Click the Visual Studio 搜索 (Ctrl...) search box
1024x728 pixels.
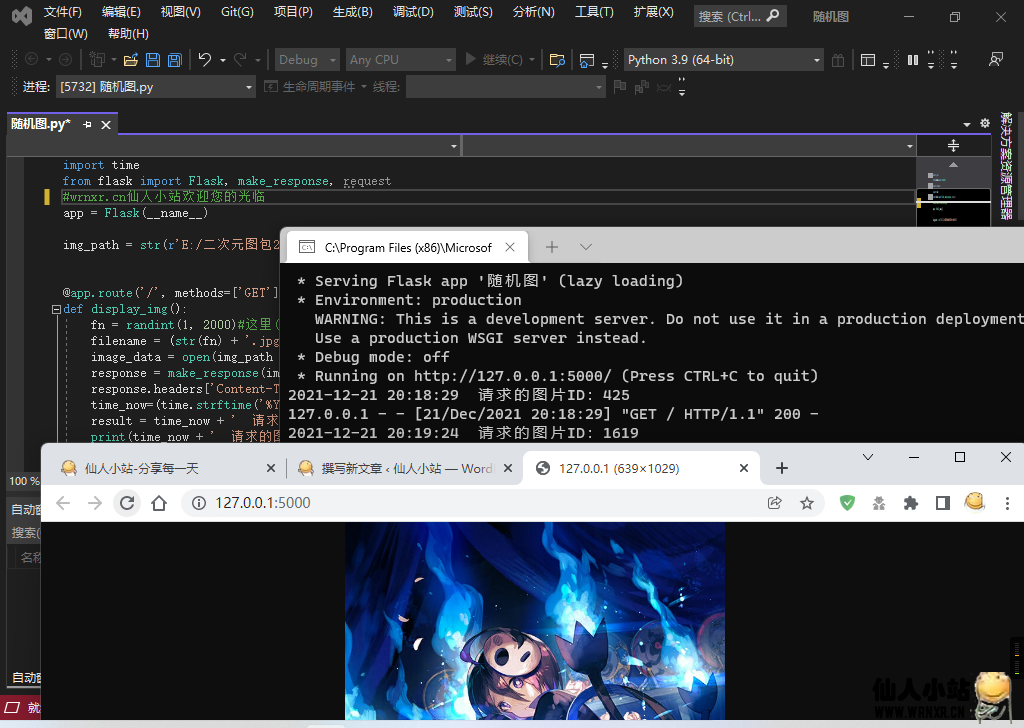pos(739,16)
